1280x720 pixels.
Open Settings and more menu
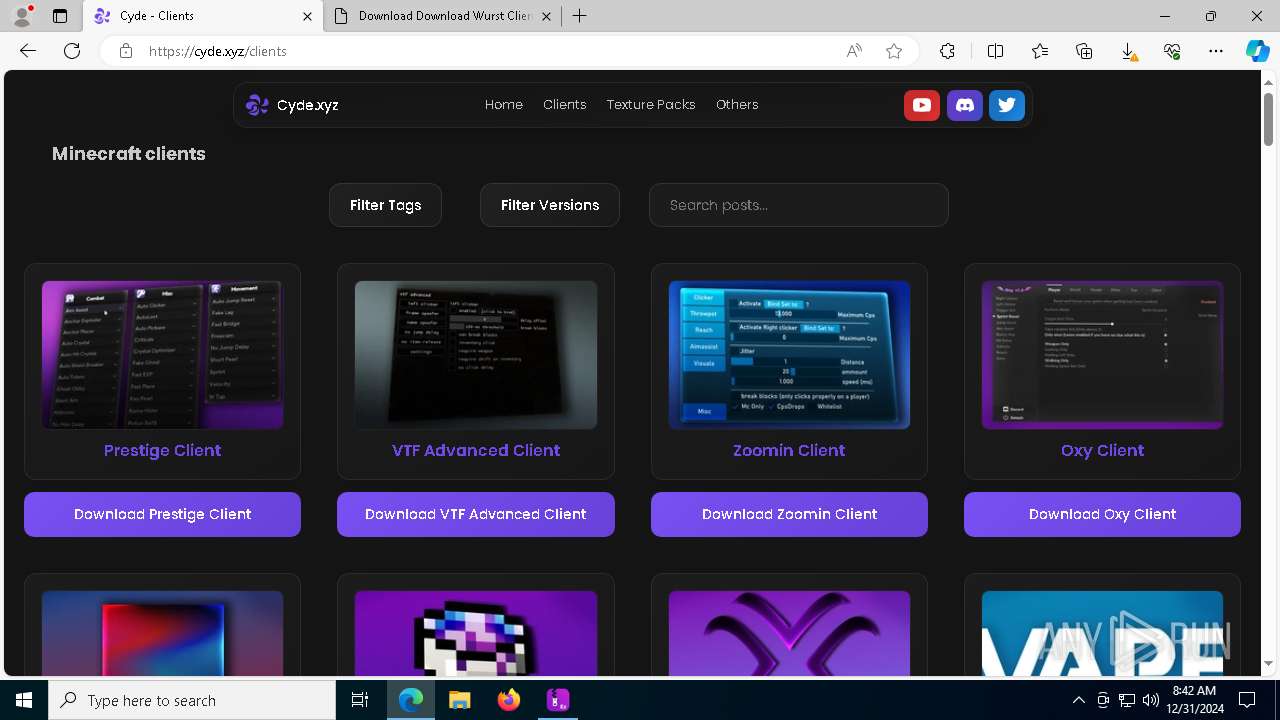tap(1216, 51)
